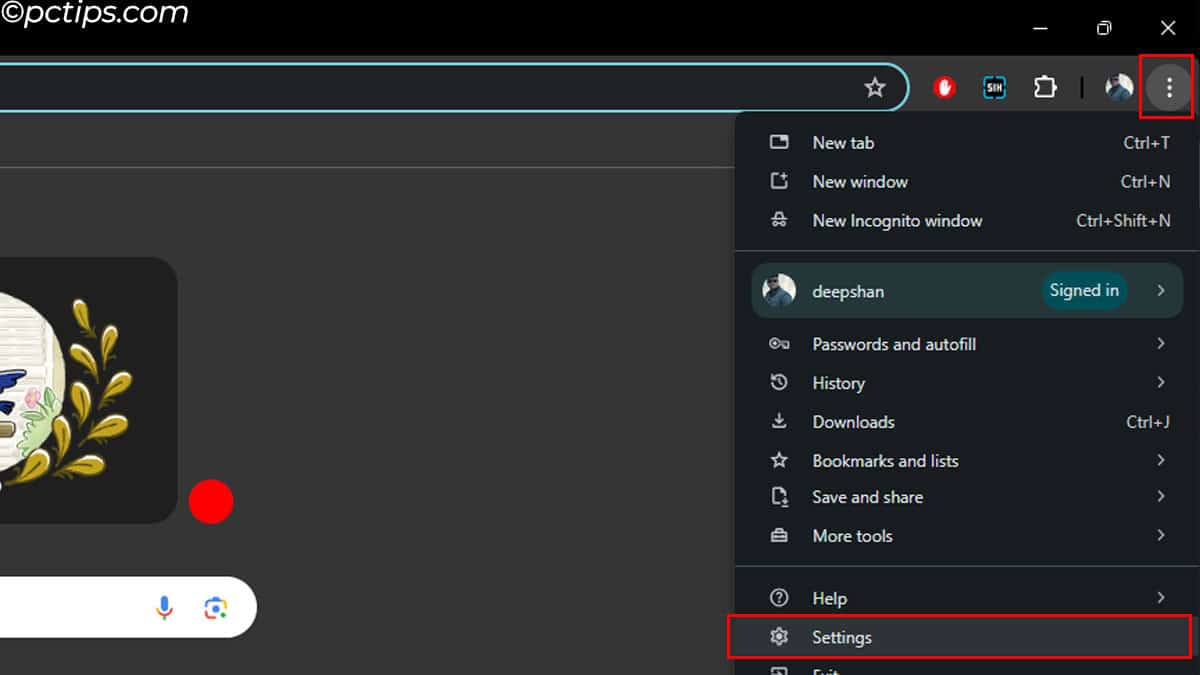This screenshot has height=675, width=1200.
Task: Click the Ctrl+Shift+N shortcut text
Action: click(x=1123, y=221)
